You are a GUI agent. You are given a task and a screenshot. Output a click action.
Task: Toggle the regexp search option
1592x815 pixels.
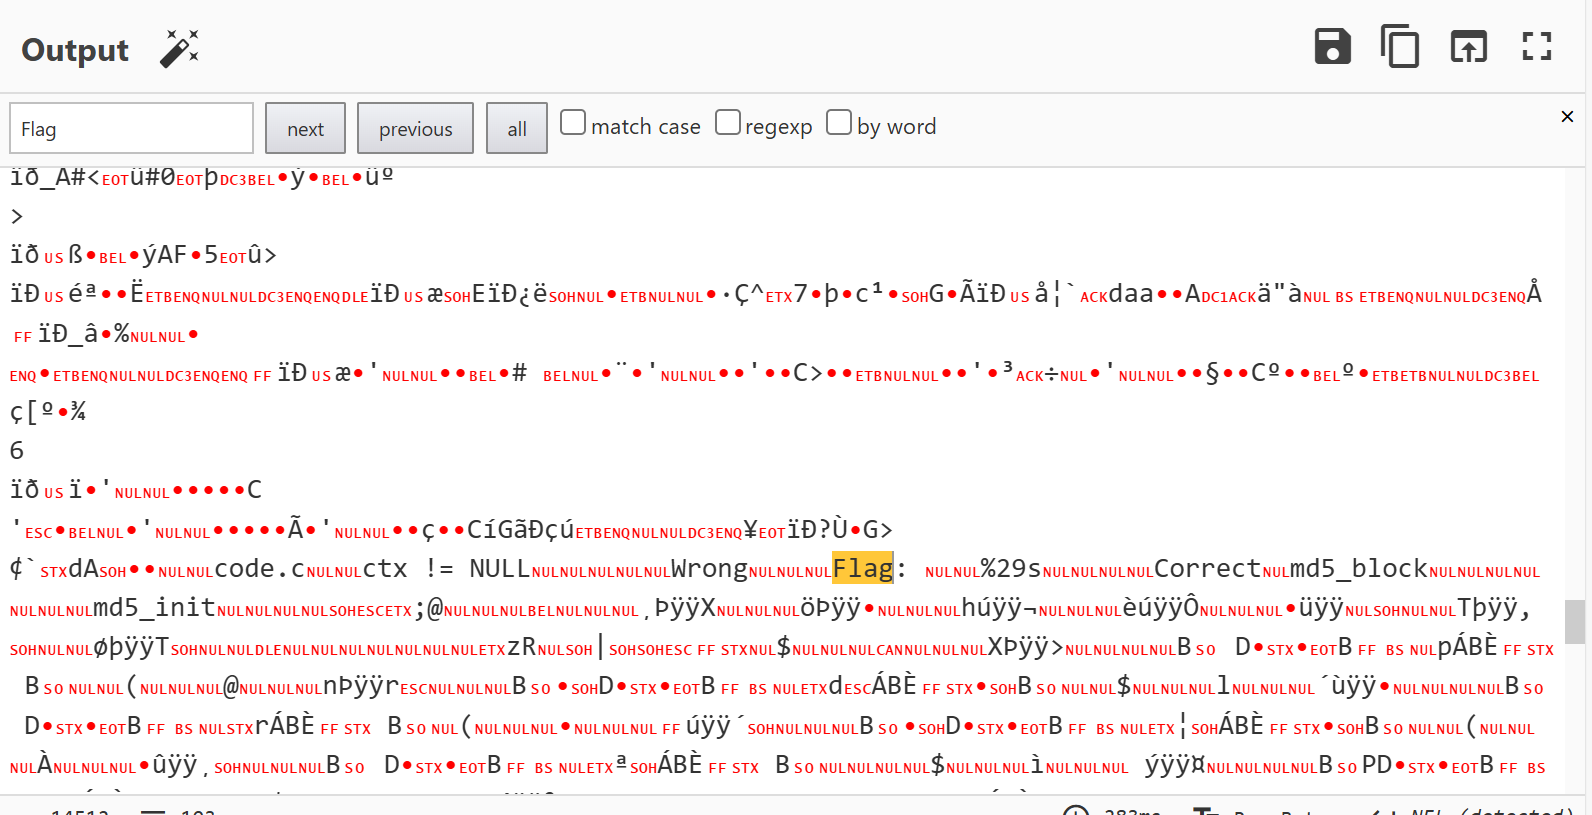tap(728, 123)
